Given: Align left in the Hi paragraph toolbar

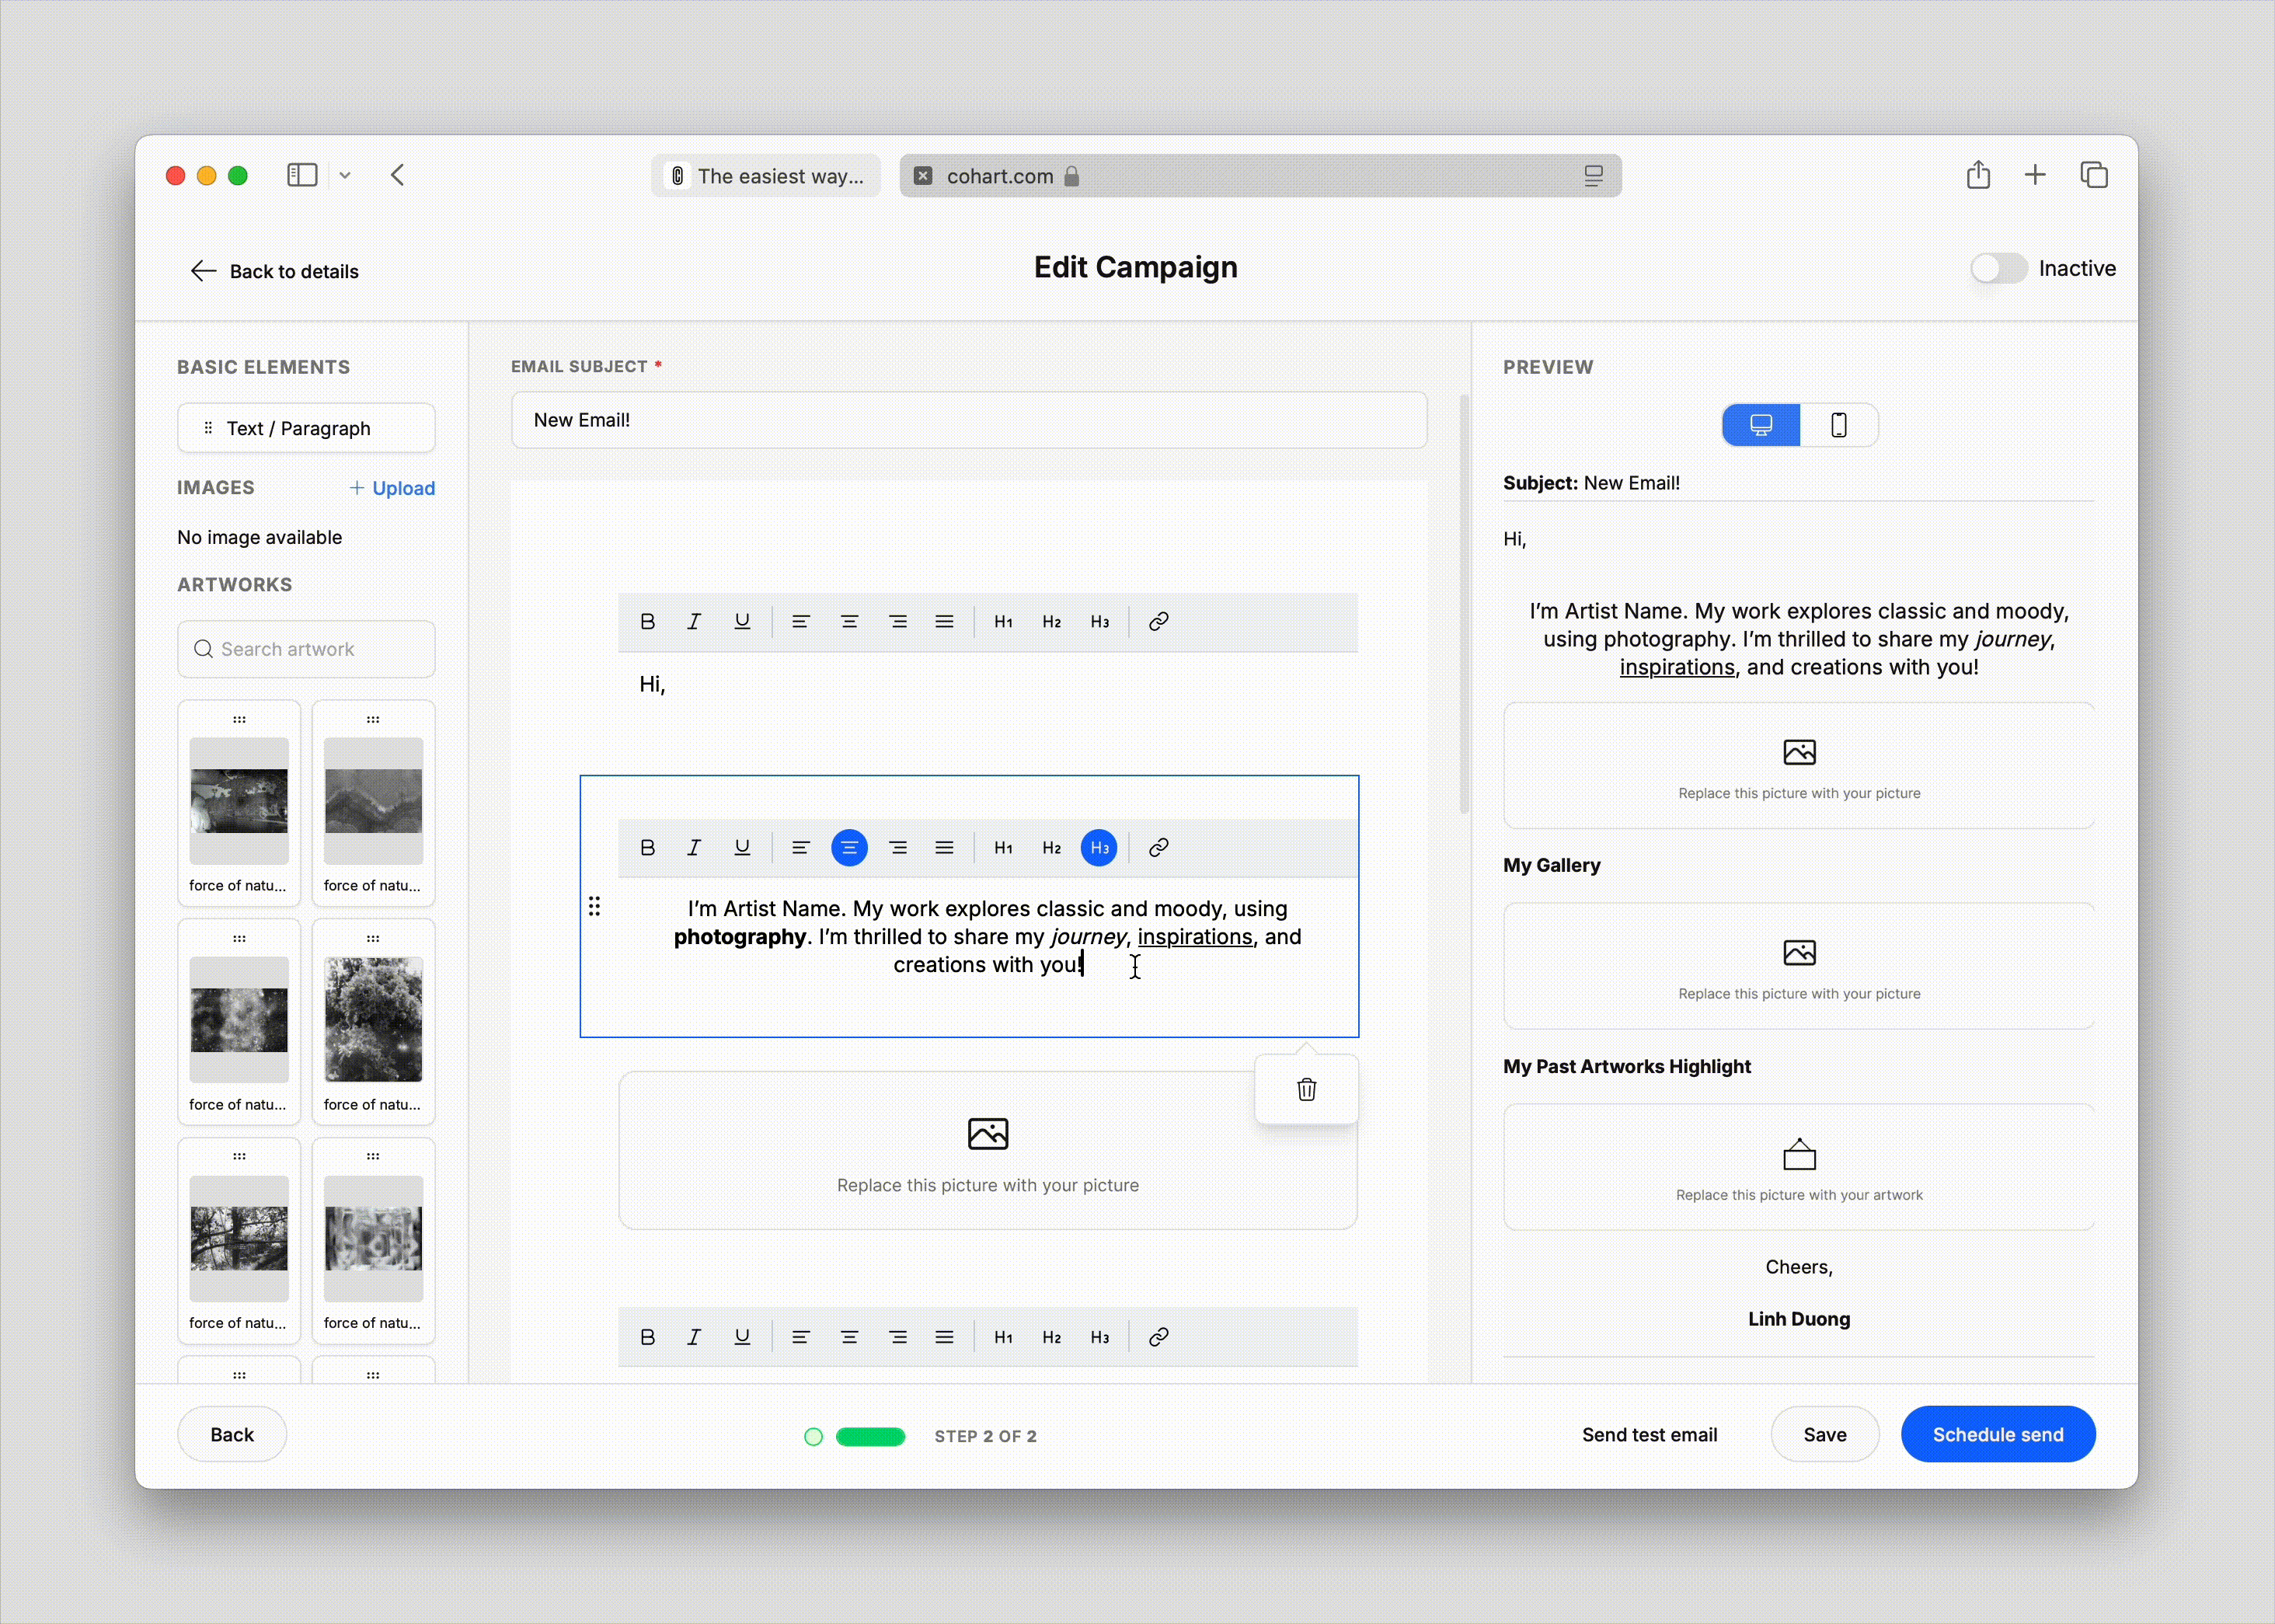Looking at the screenshot, I should pos(800,621).
